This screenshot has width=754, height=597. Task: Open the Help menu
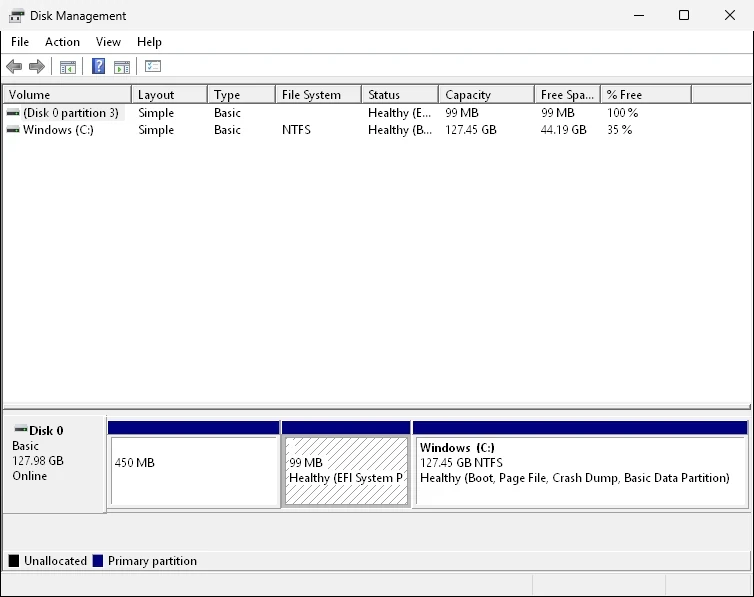pos(149,42)
